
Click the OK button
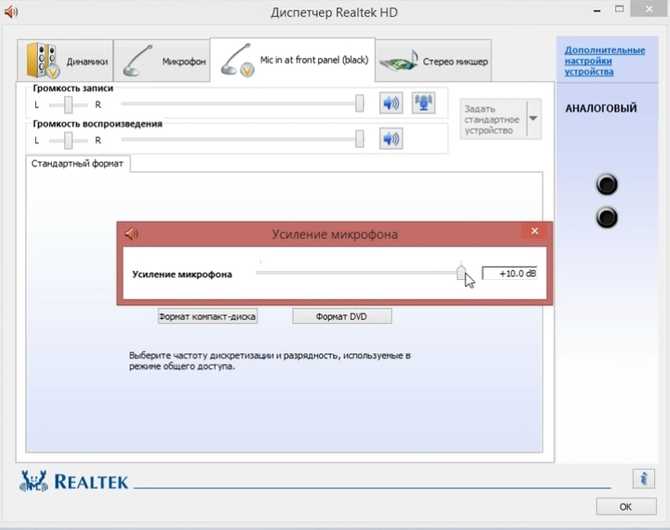coord(626,507)
